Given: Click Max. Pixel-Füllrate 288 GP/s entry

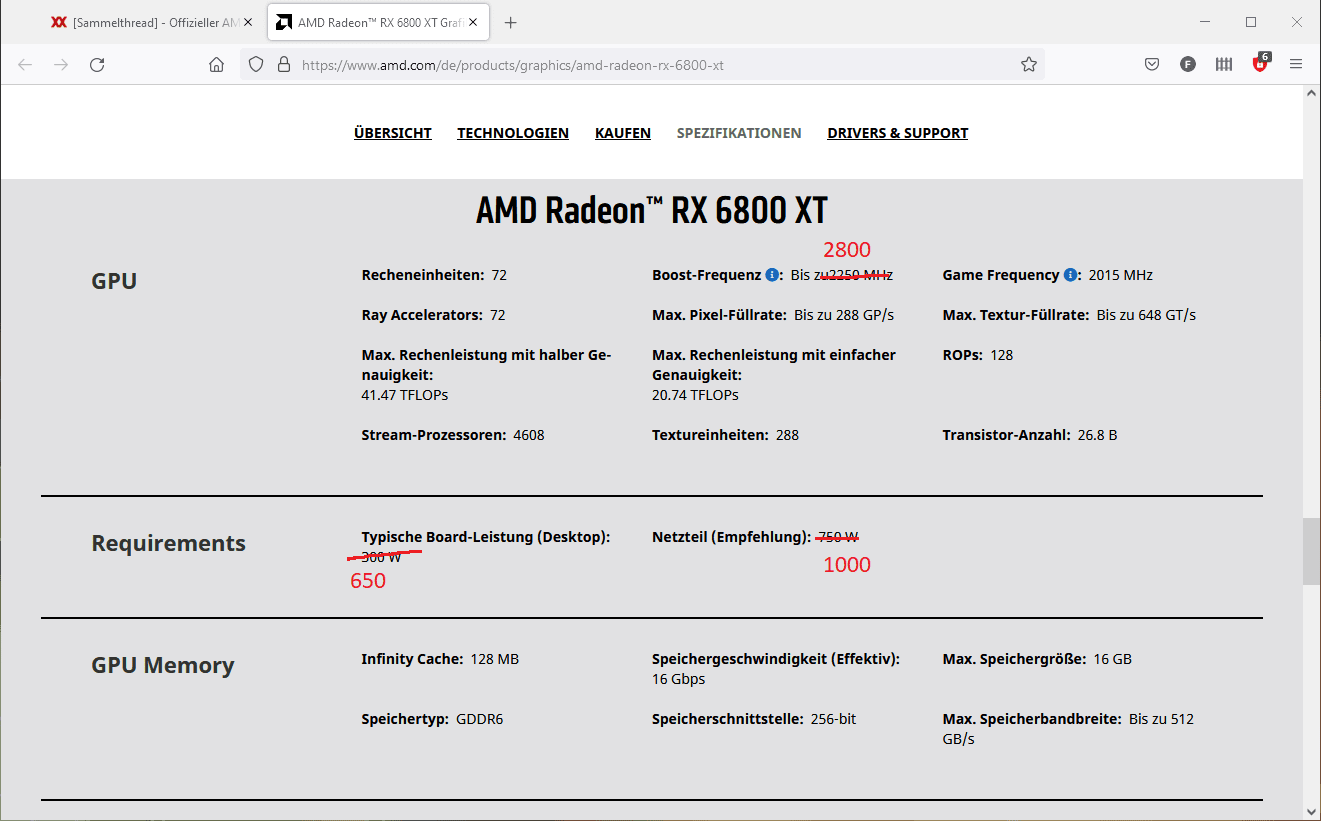Looking at the screenshot, I should 773,315.
